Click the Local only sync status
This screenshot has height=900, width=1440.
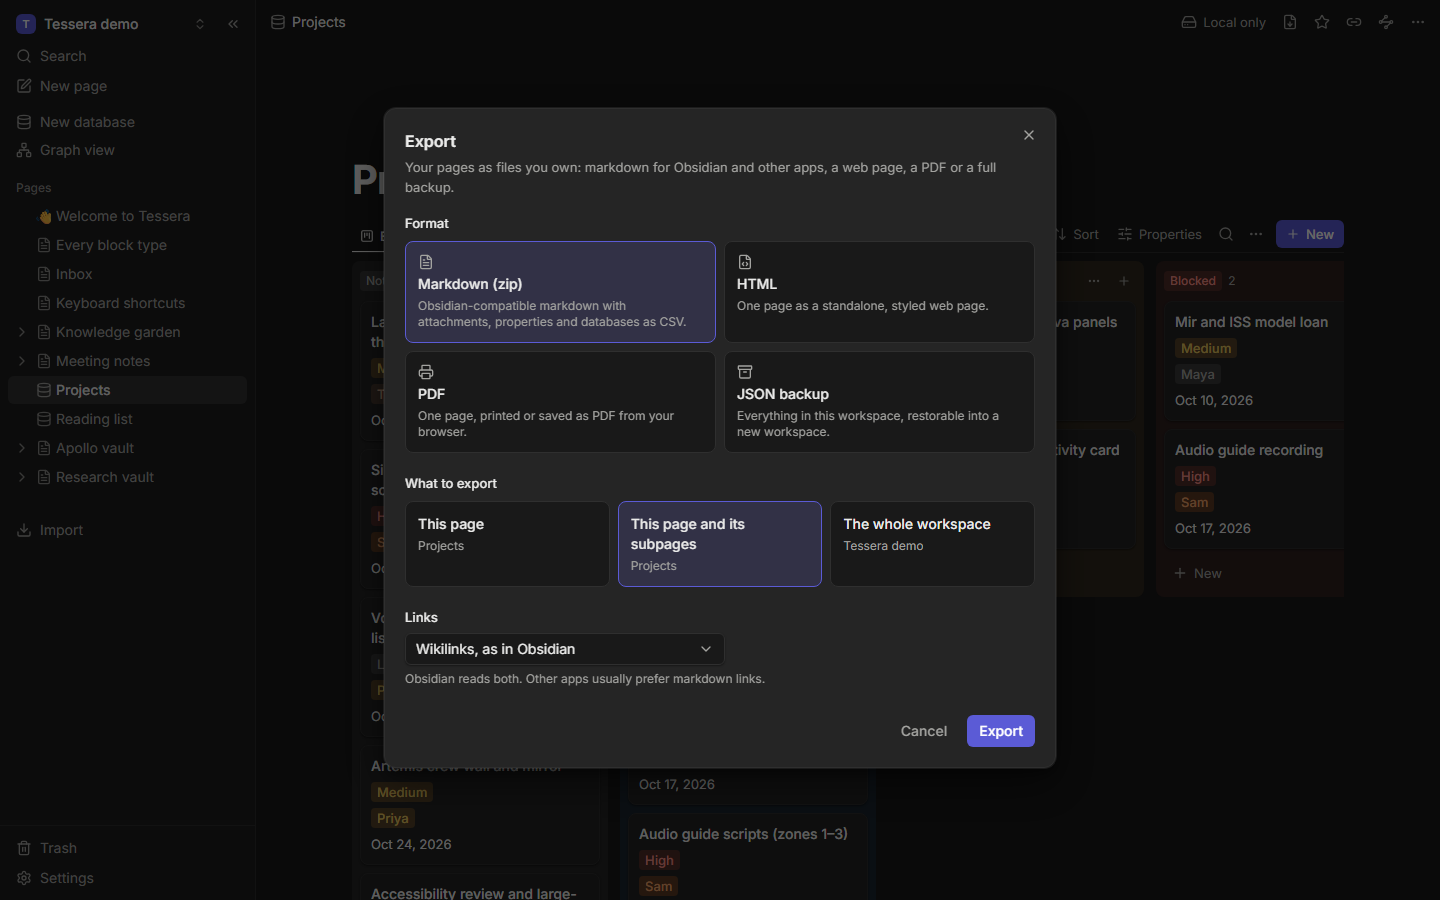1223,22
